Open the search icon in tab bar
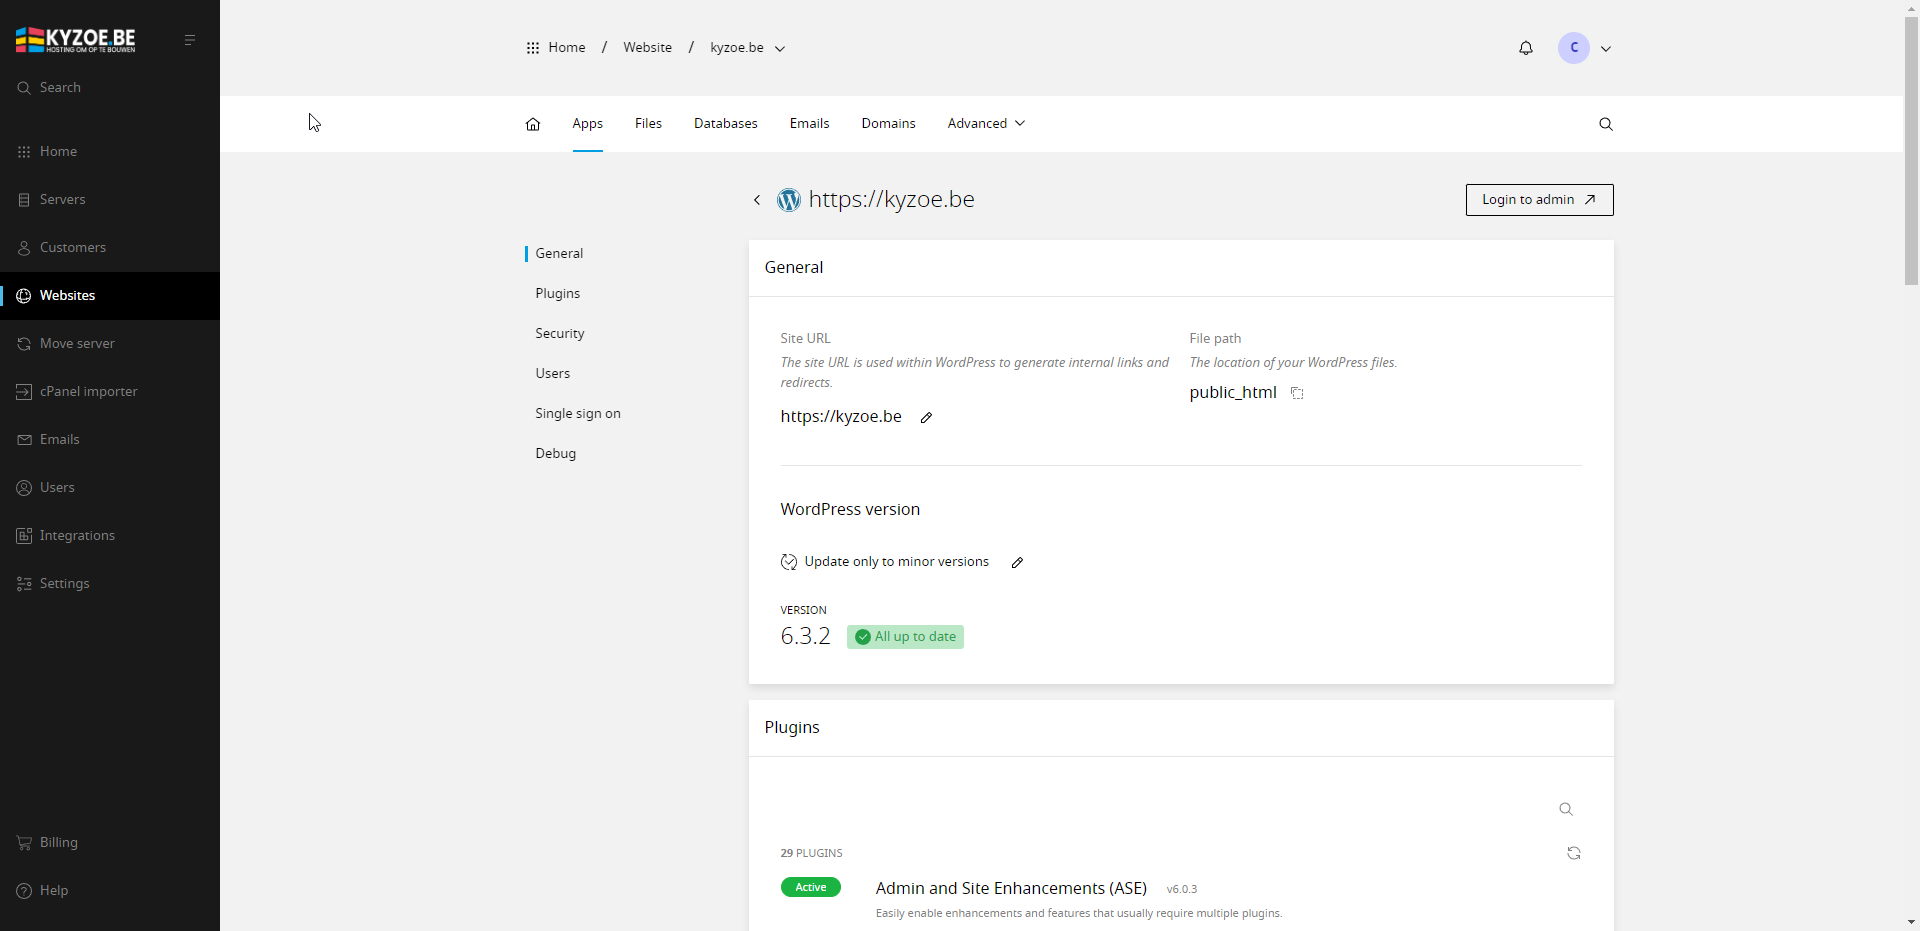 point(1606,124)
